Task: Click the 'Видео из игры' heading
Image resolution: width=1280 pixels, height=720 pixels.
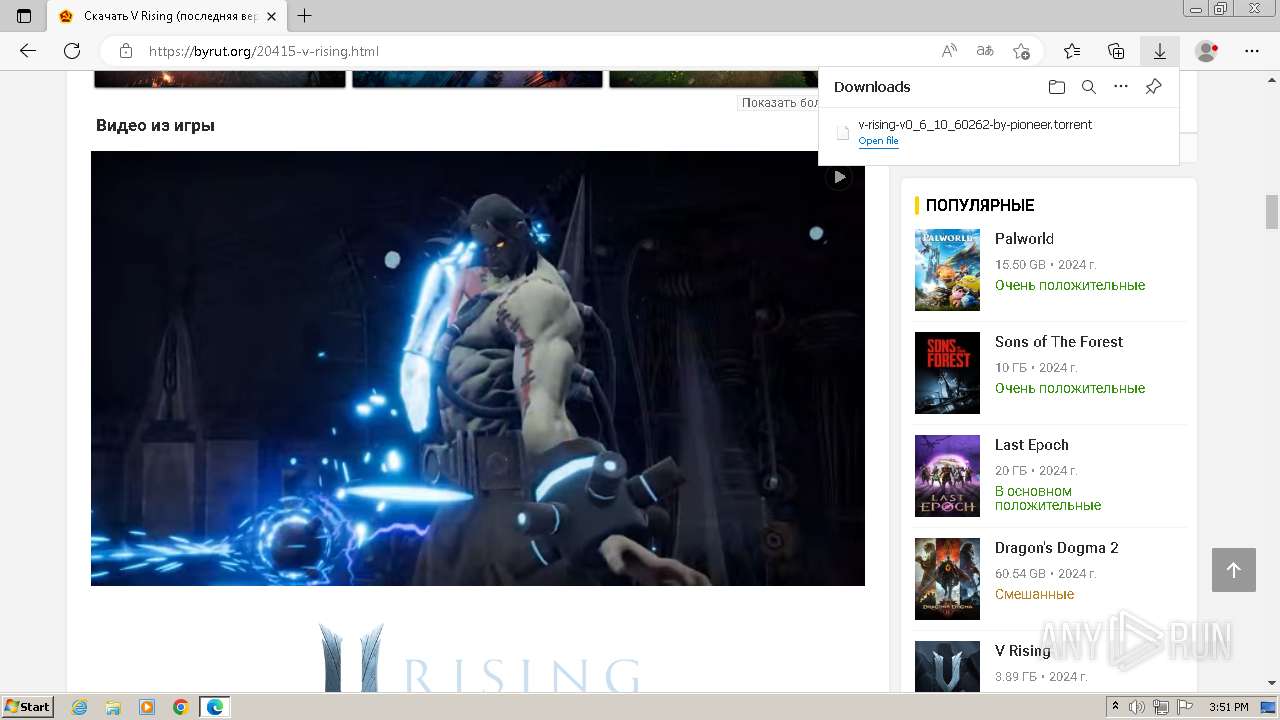Action: [x=155, y=125]
